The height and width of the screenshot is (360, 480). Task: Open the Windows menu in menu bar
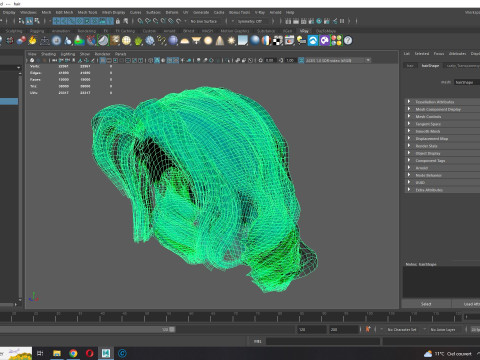coord(28,12)
